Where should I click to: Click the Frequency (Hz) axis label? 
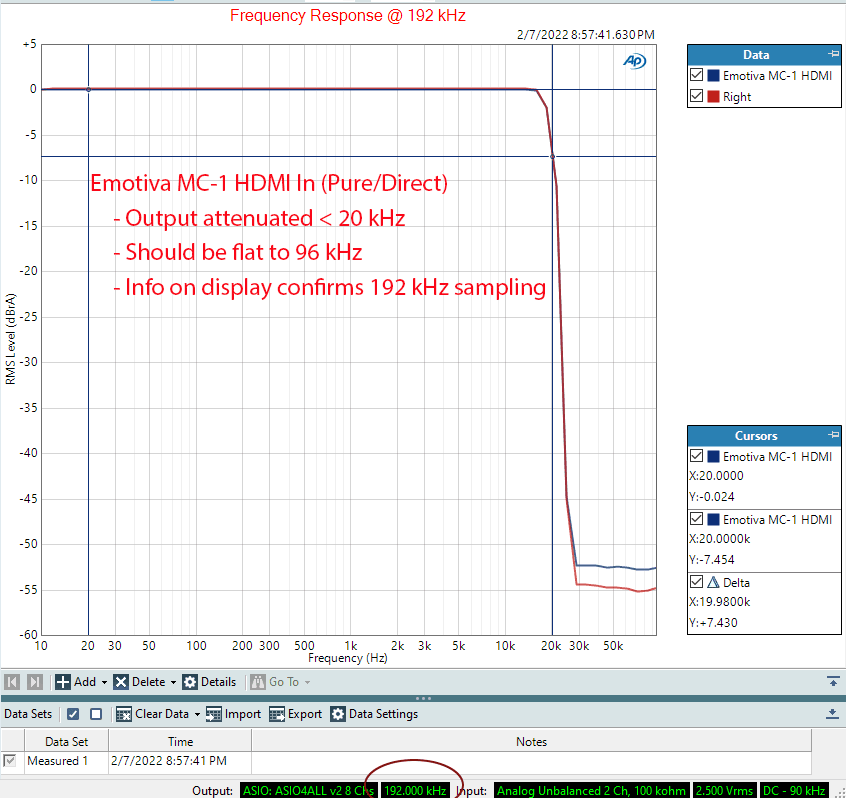coord(348,658)
